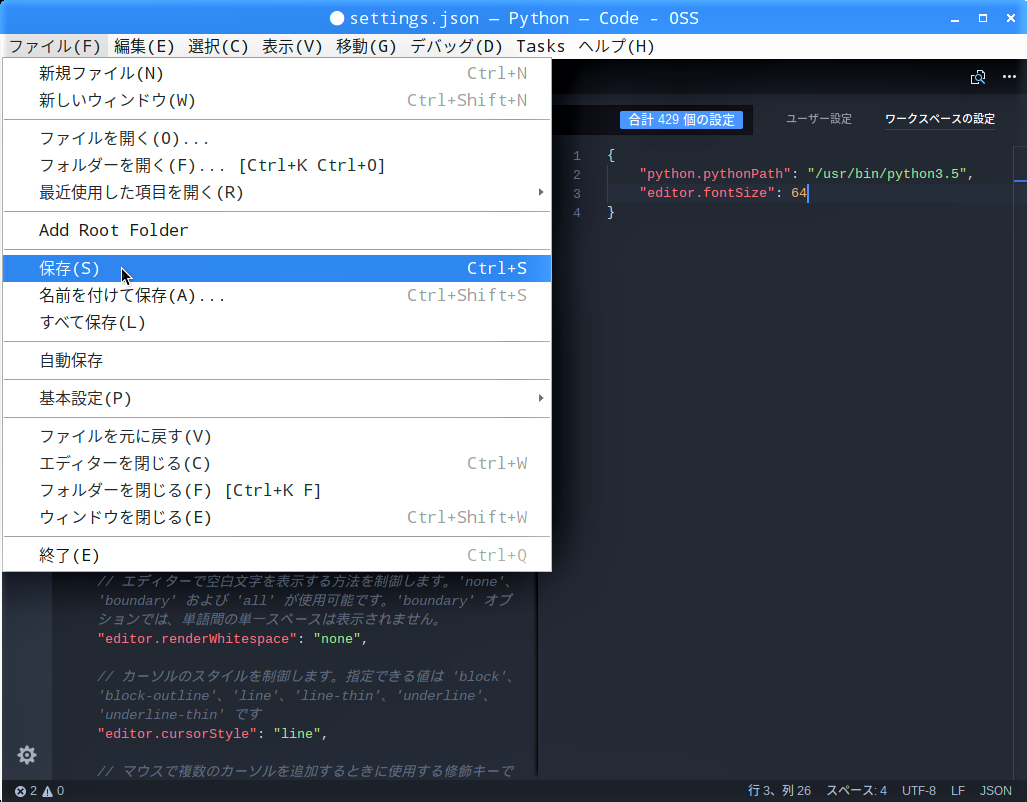
Task: Open the settings search icon in editor toolbar
Action: [x=977, y=77]
